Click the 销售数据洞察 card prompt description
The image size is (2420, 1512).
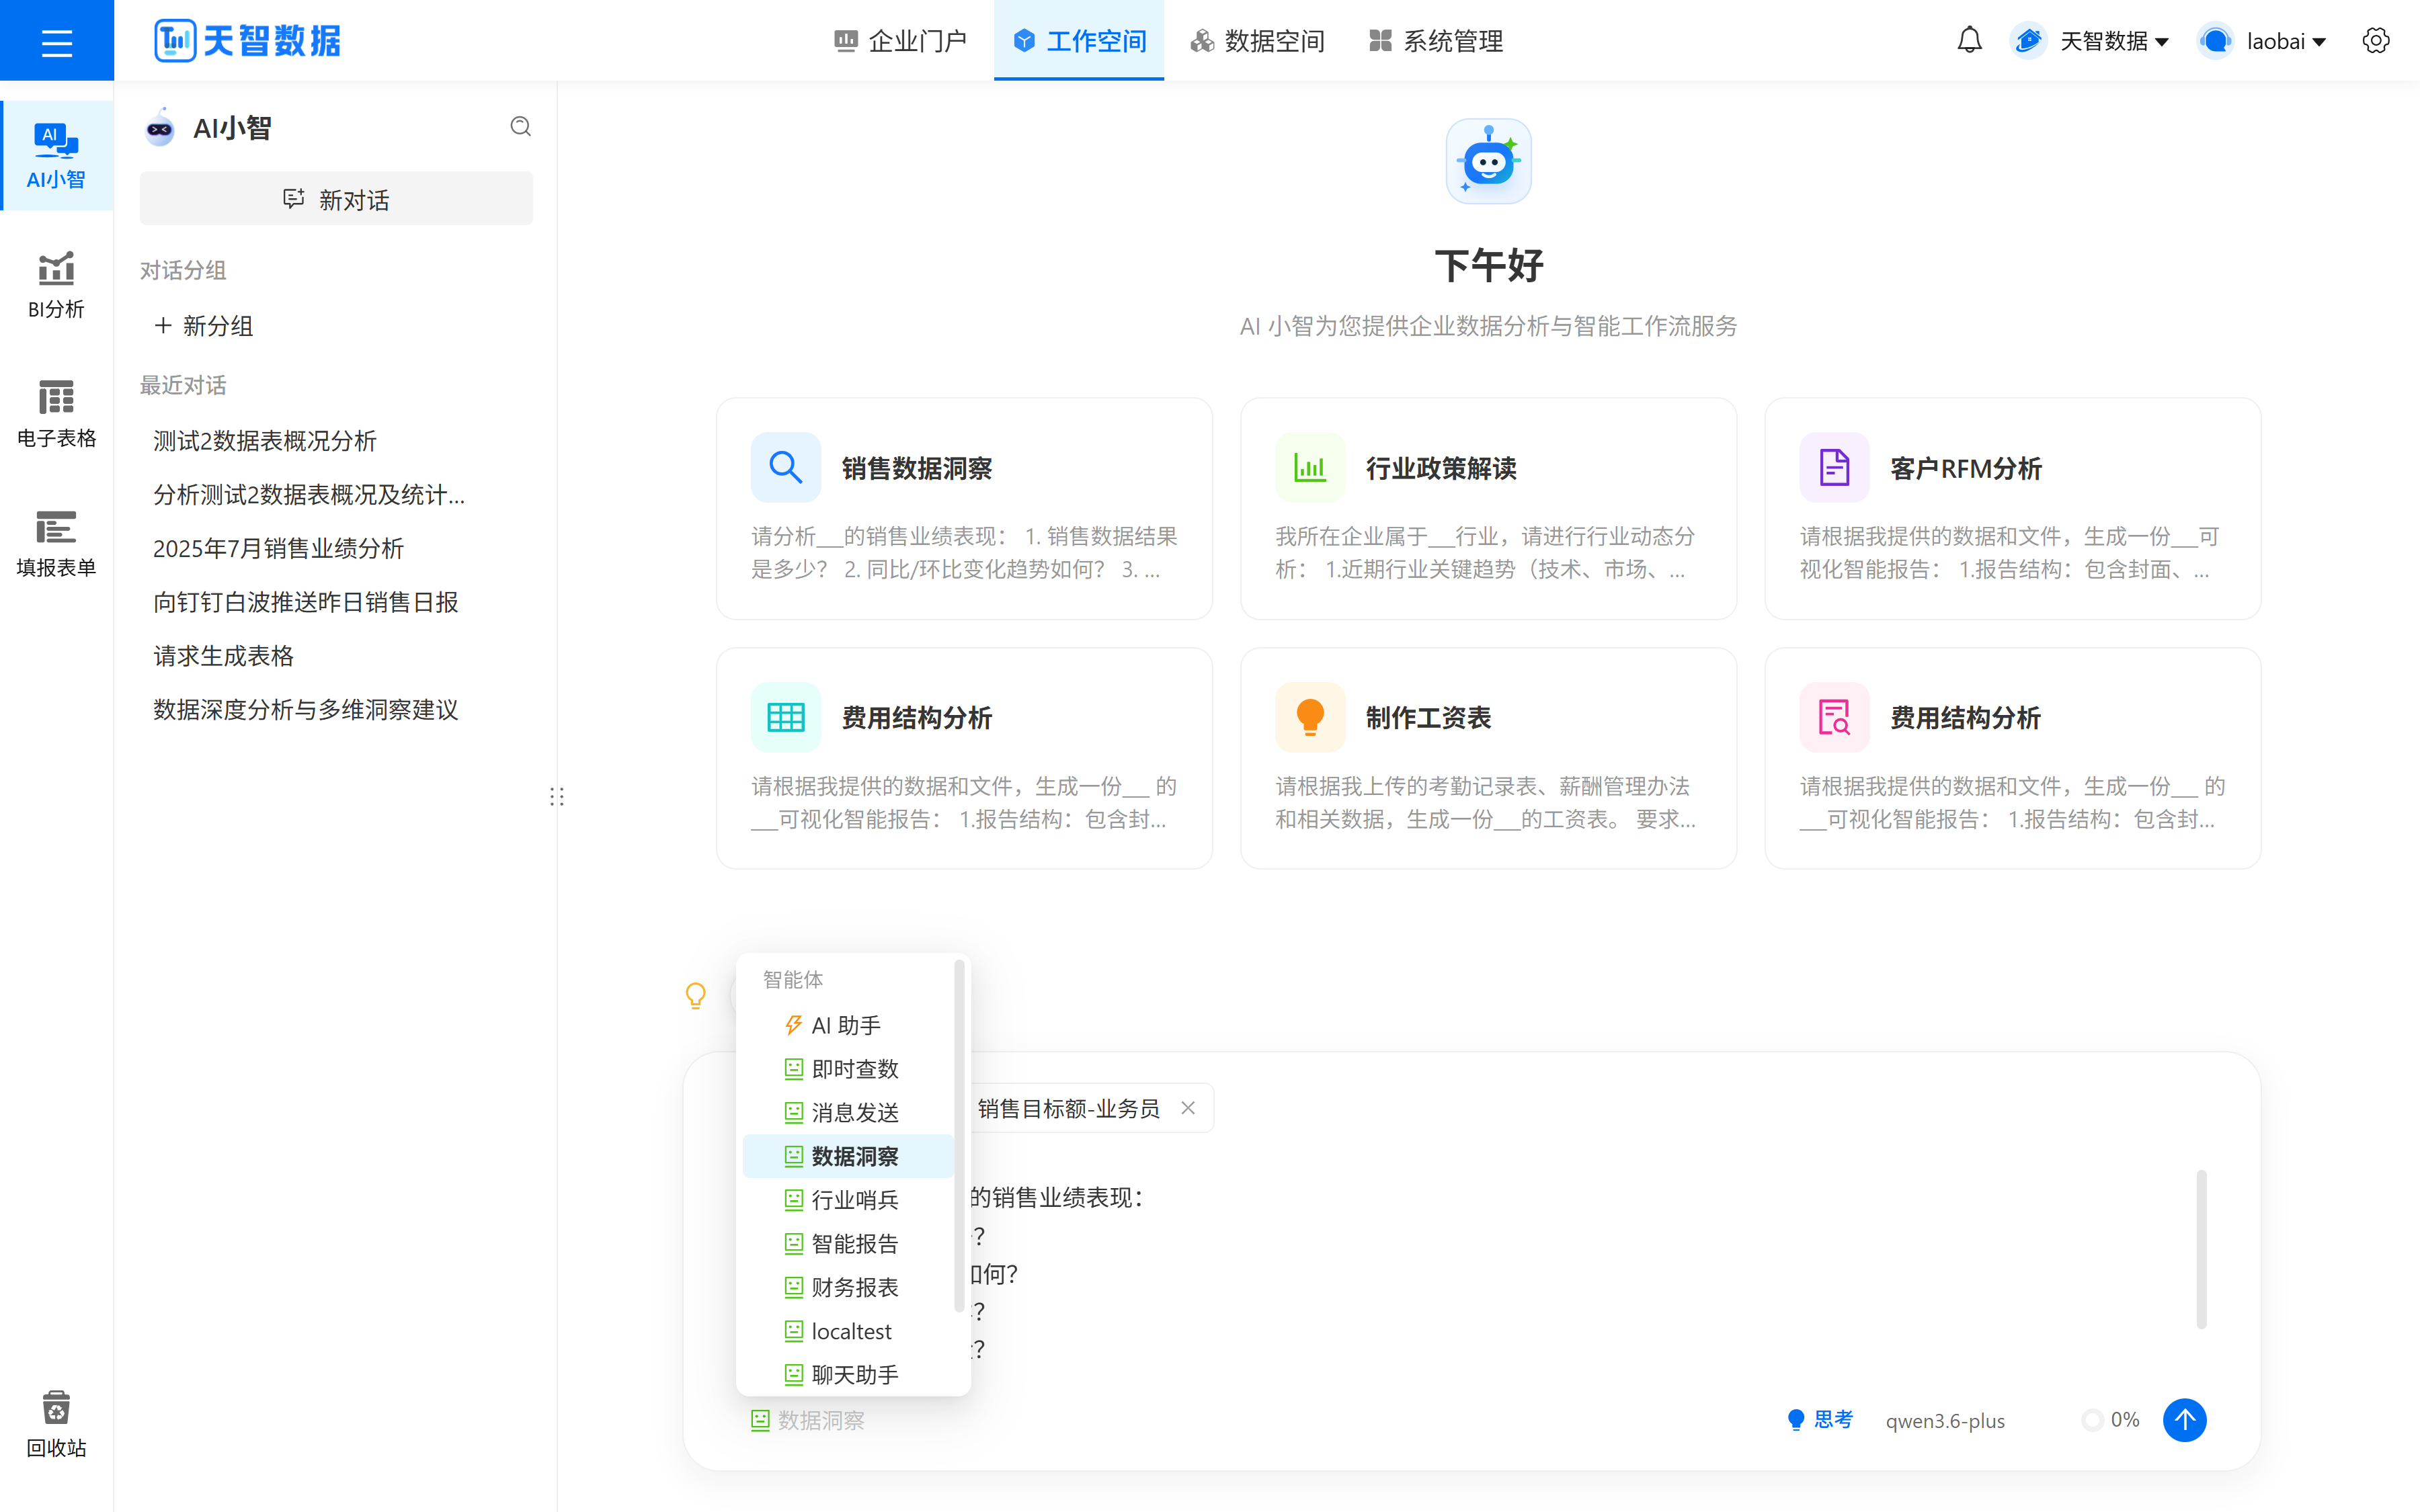pos(964,553)
